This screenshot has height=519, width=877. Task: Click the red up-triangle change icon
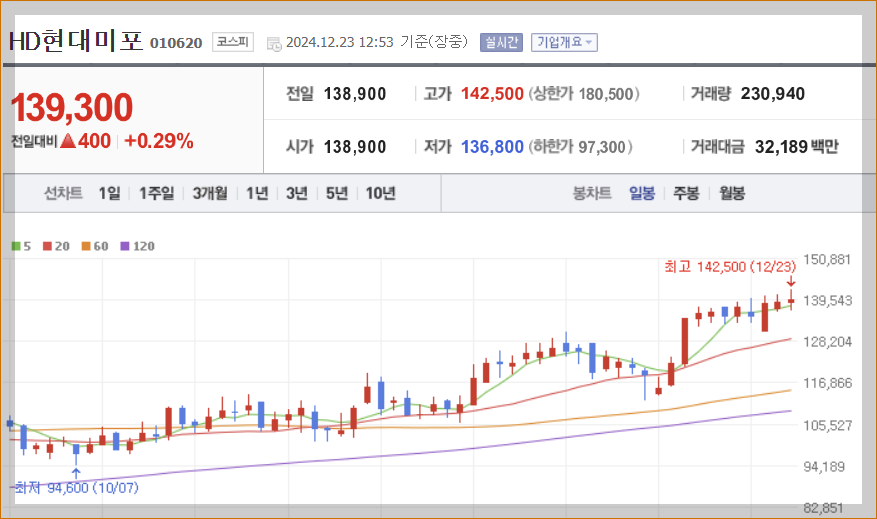pyautogui.click(x=68, y=141)
